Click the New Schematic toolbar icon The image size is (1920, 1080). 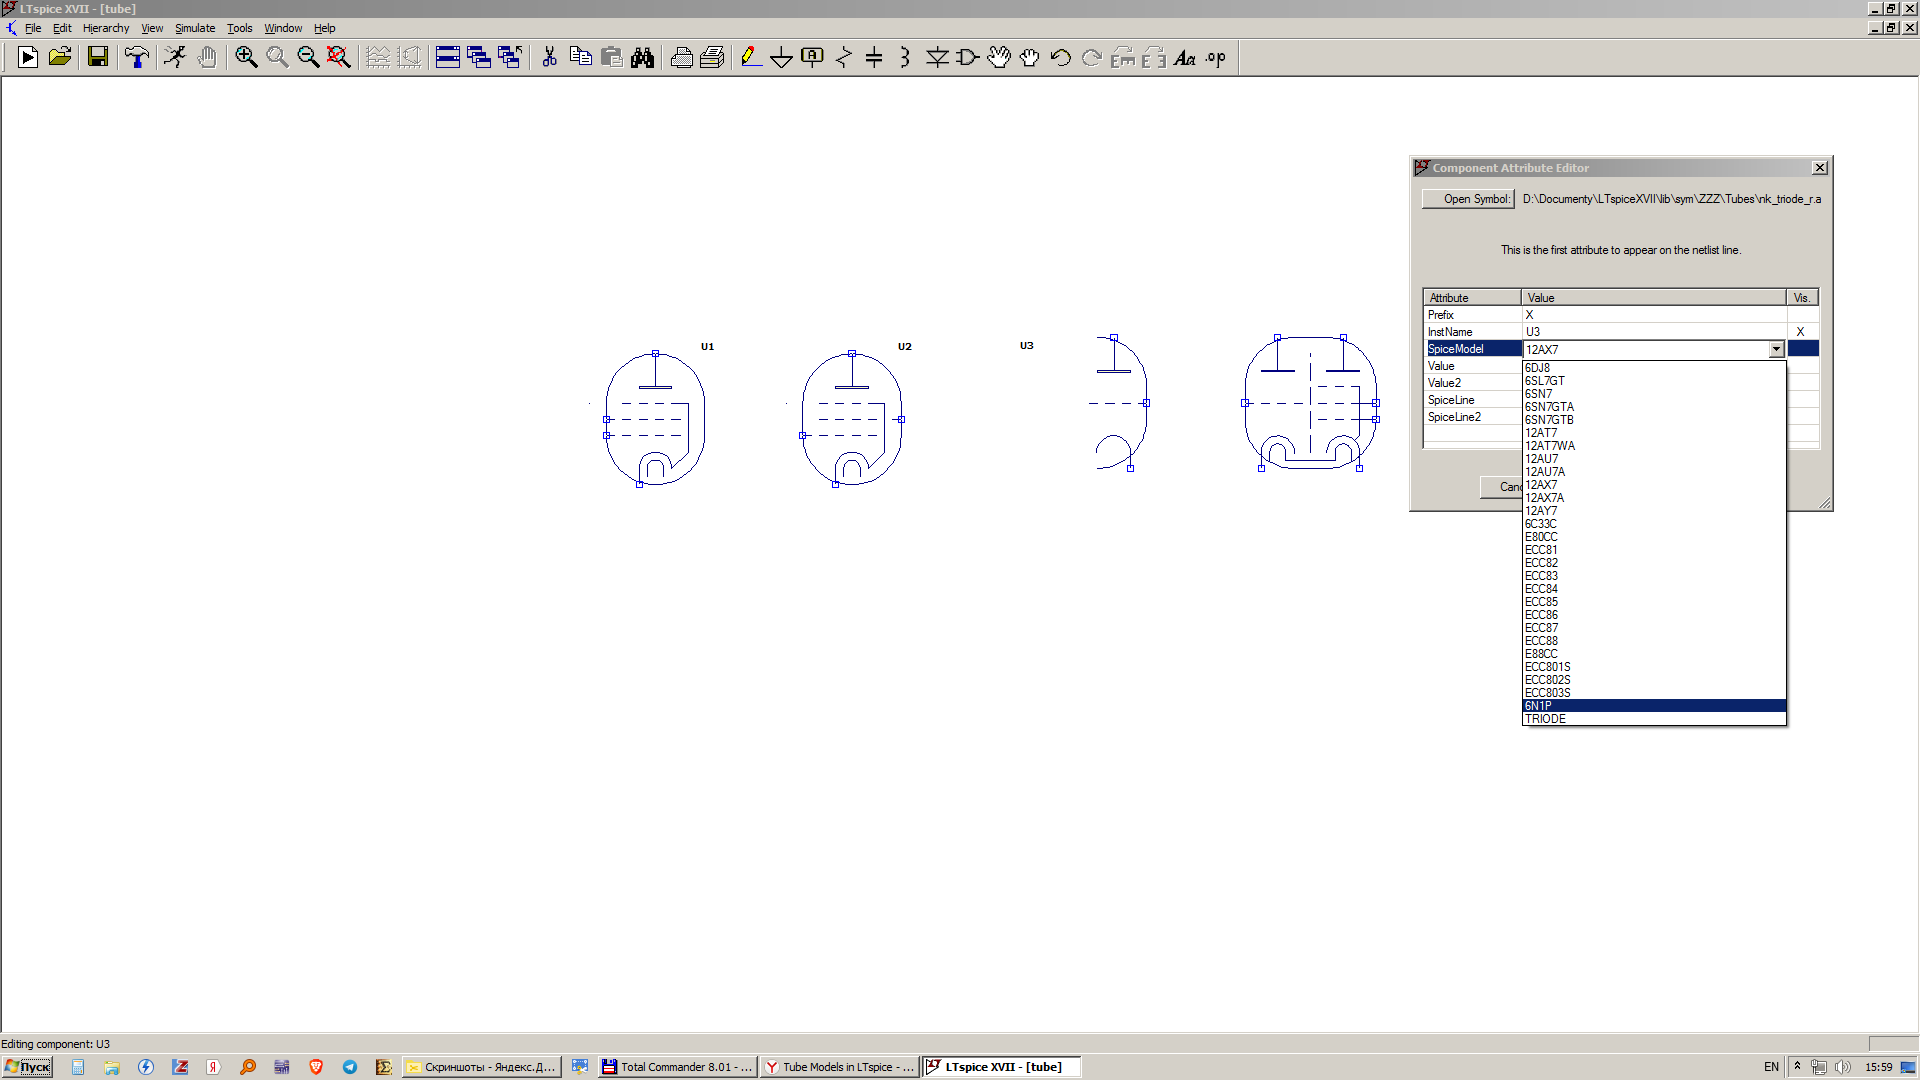click(28, 57)
